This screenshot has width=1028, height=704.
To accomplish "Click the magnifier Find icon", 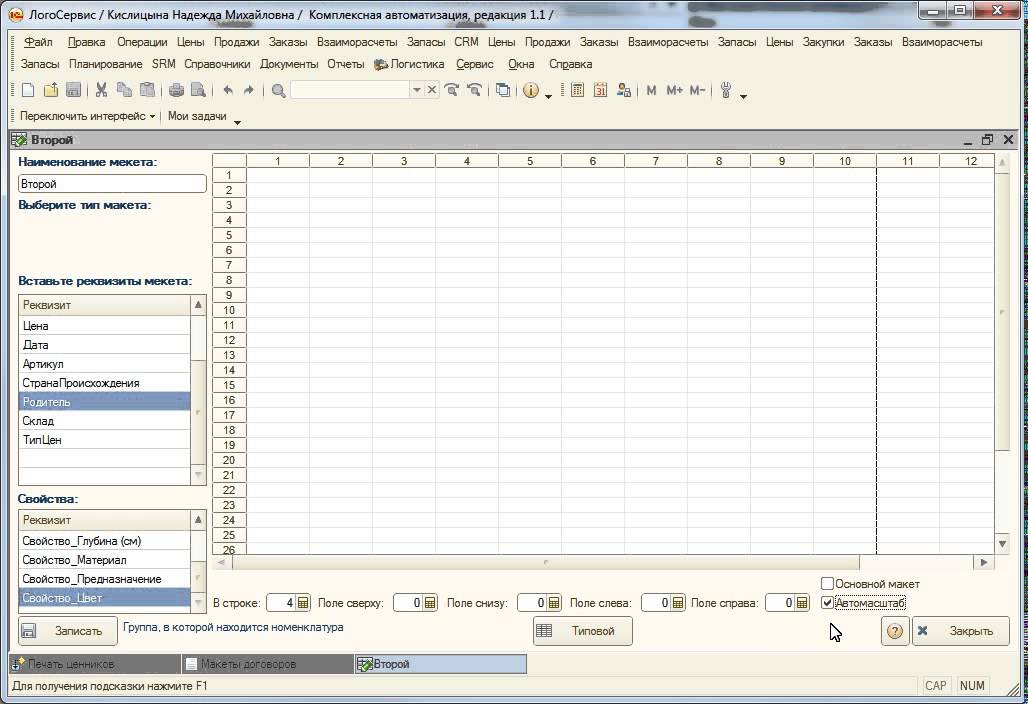I will (279, 90).
